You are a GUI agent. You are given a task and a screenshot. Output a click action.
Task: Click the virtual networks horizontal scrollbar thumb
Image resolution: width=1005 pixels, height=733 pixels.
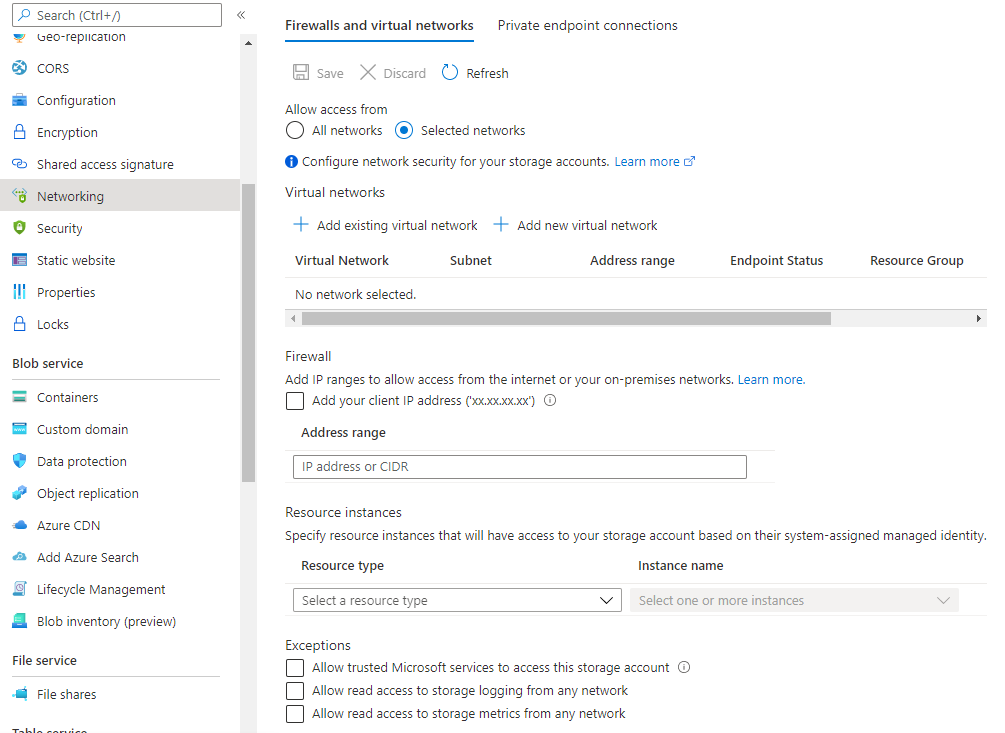tap(567, 318)
